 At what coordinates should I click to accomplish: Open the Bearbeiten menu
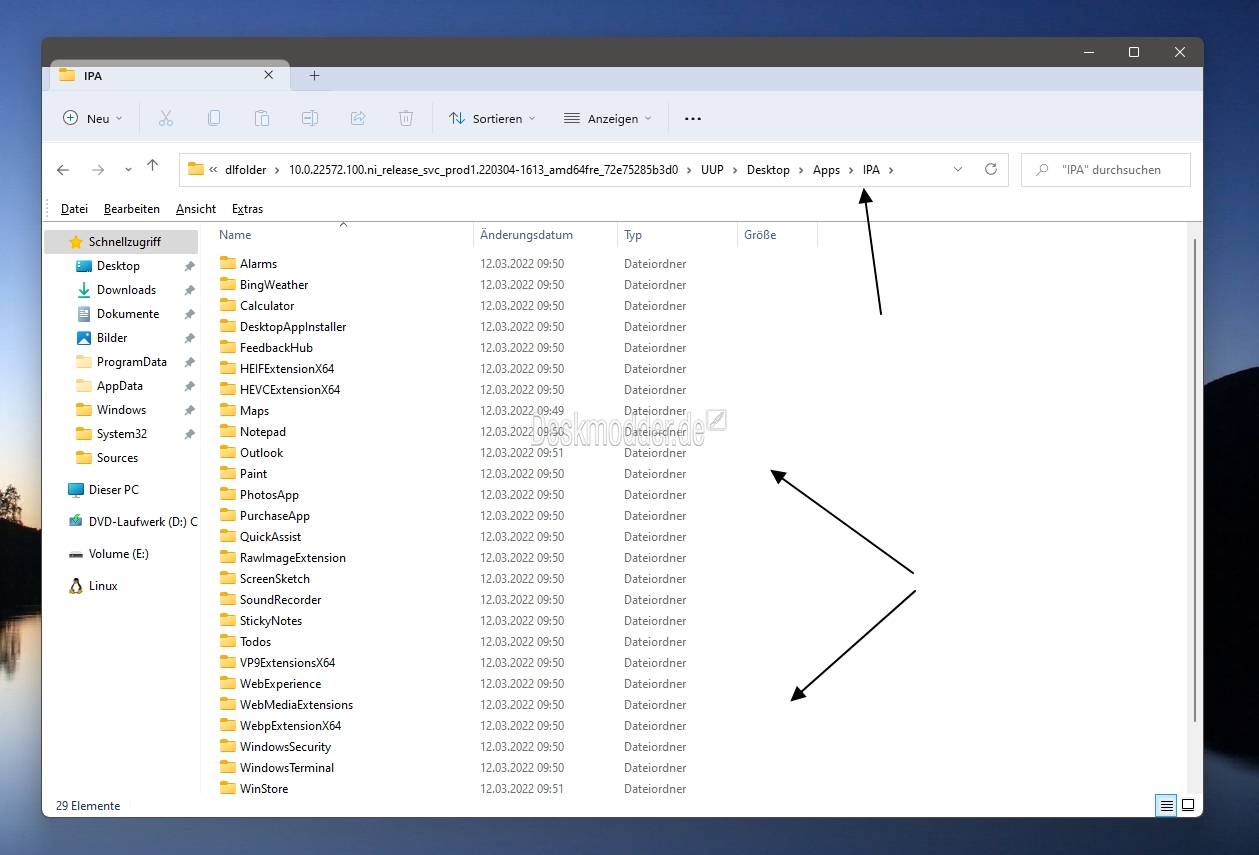tap(132, 209)
